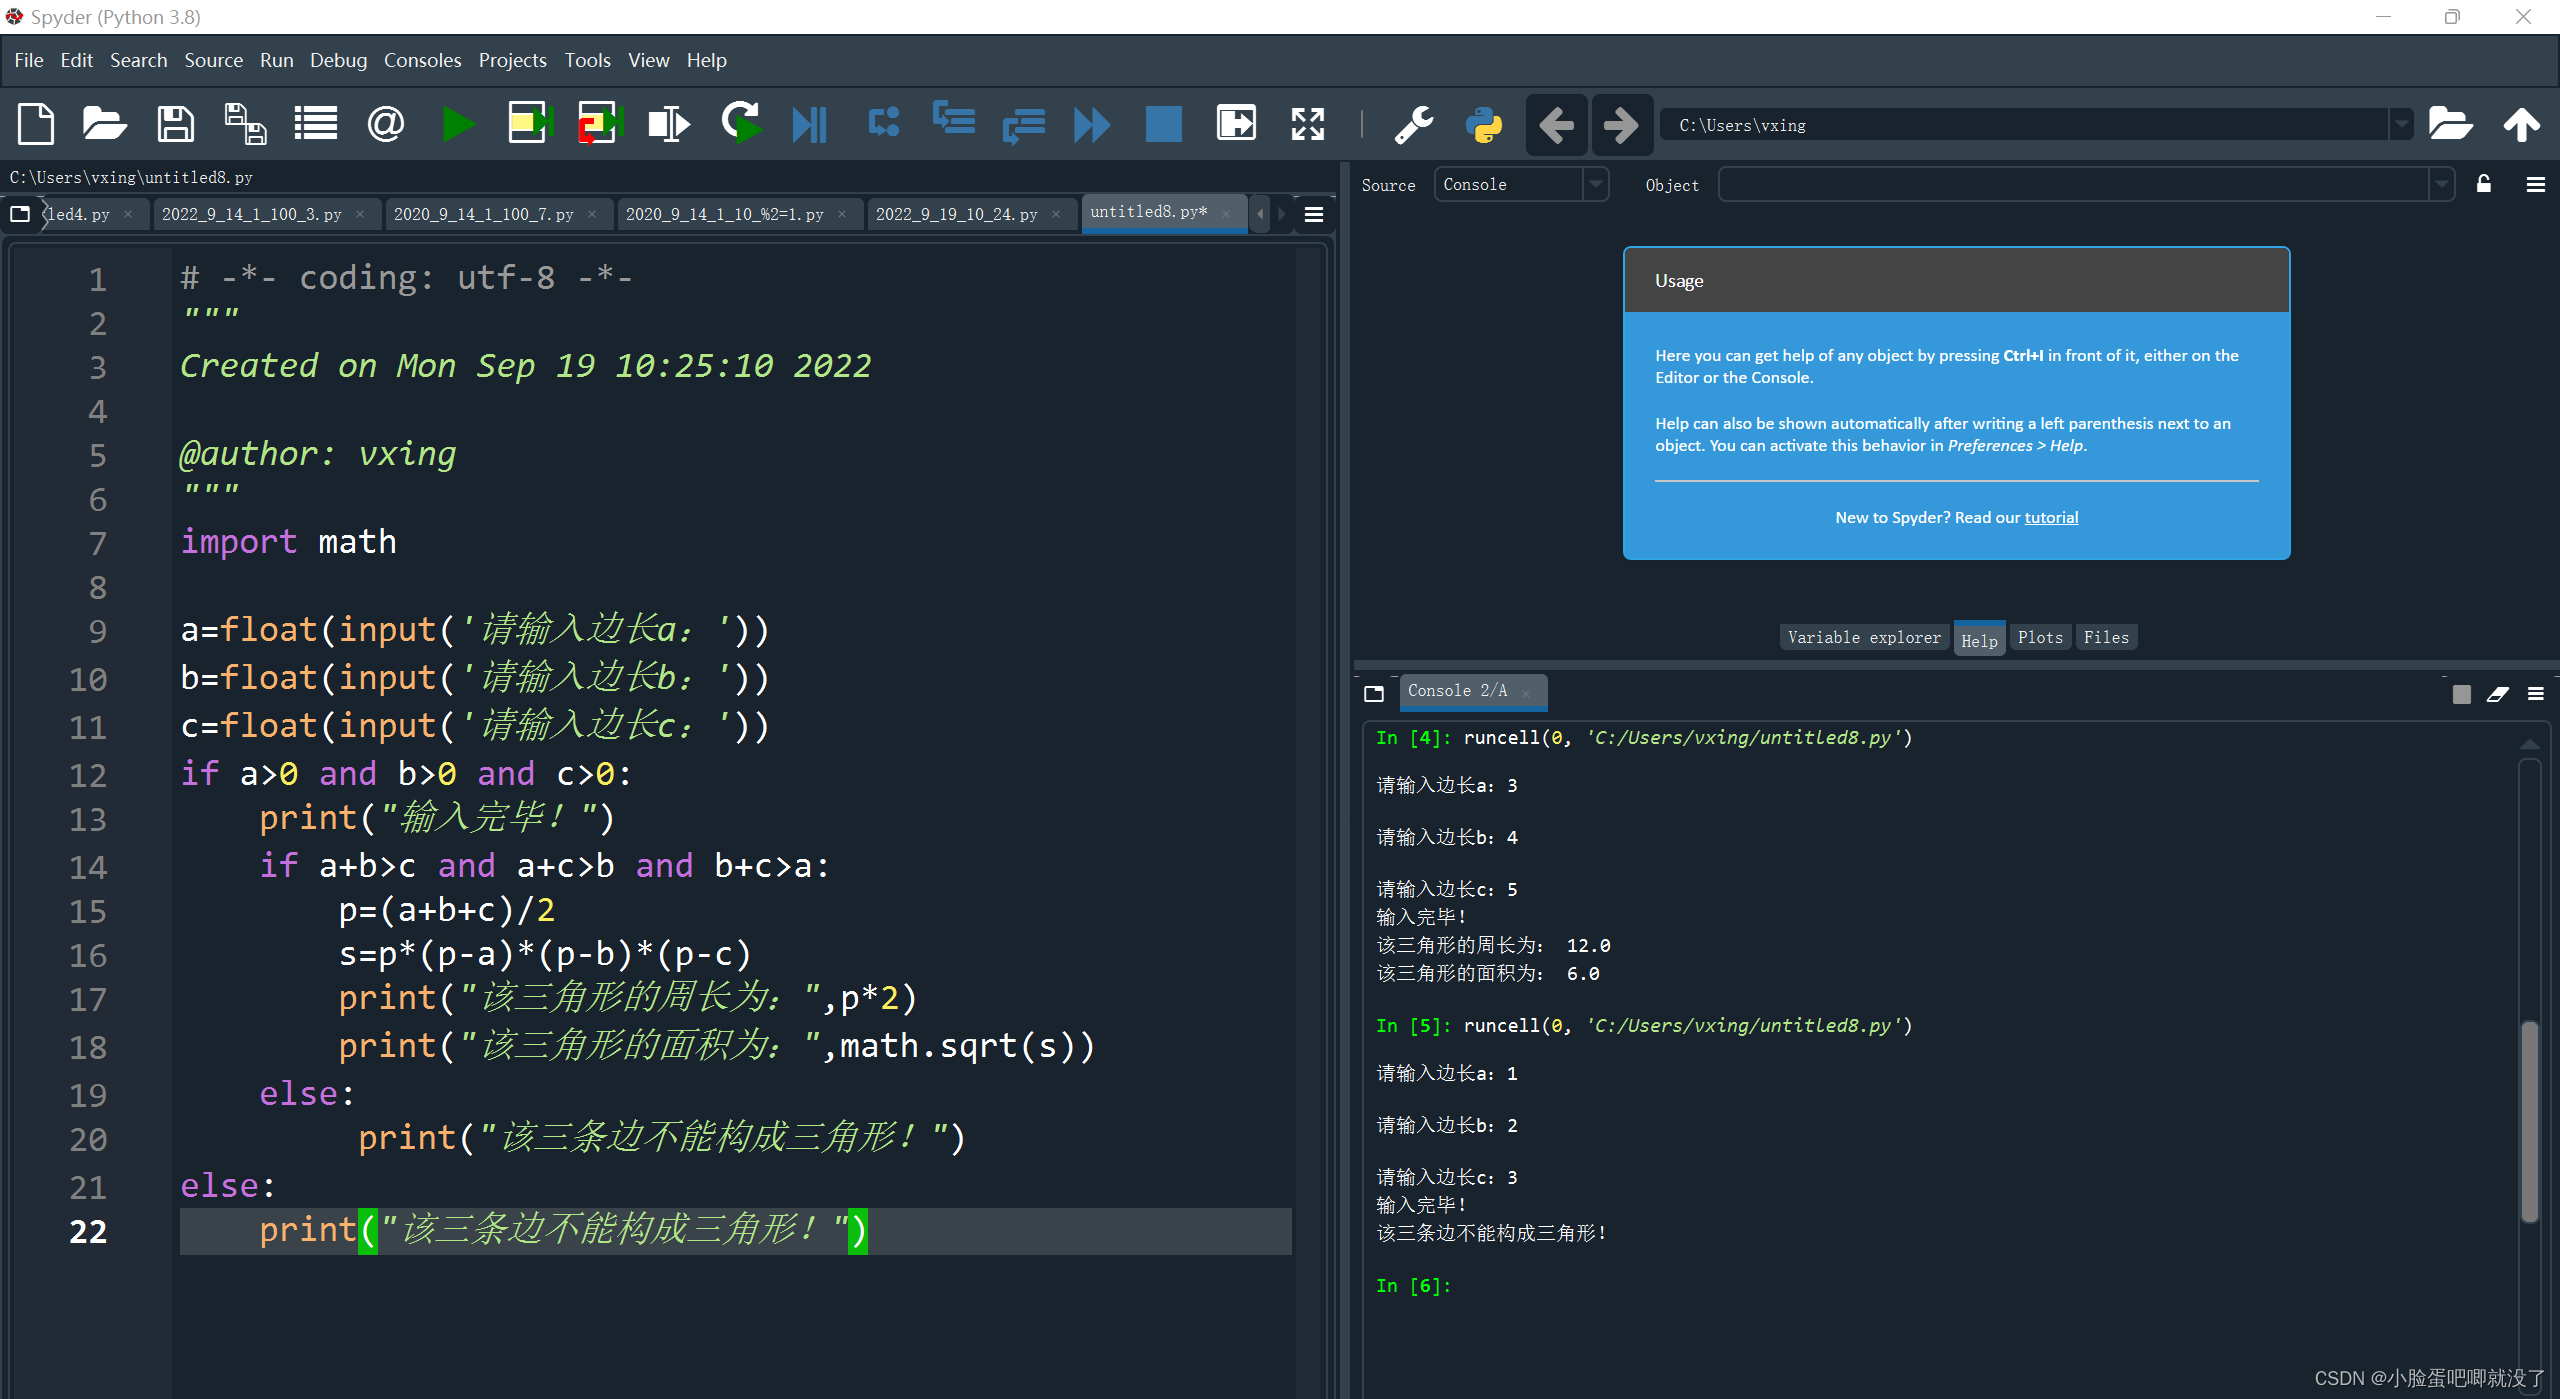
Task: Toggle the Help pane lock icon
Action: click(2483, 184)
